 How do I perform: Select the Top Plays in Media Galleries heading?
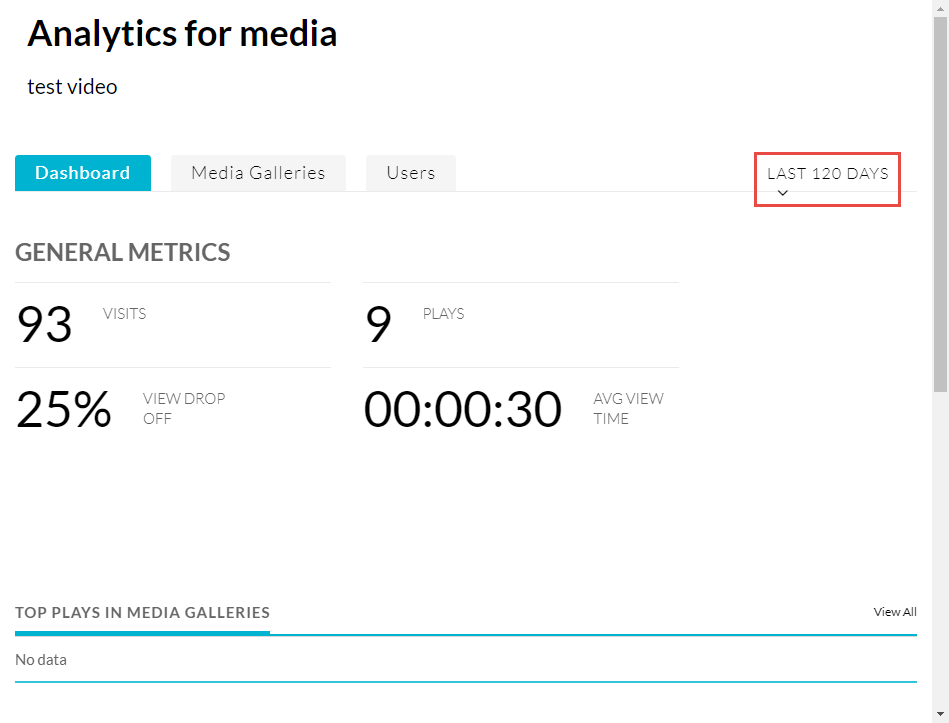142,612
